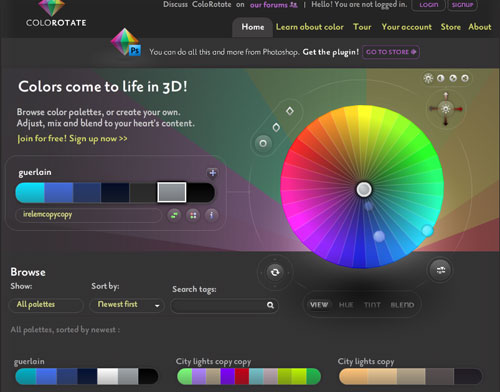Select the highlighted gray swatch in the editor

pyautogui.click(x=172, y=192)
